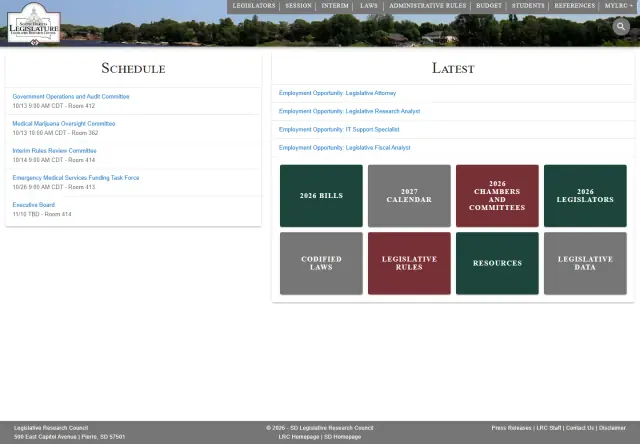The width and height of the screenshot is (640, 444).
Task: Open Emergency Medical Services Funding Task Force
Action: [x=76, y=178]
